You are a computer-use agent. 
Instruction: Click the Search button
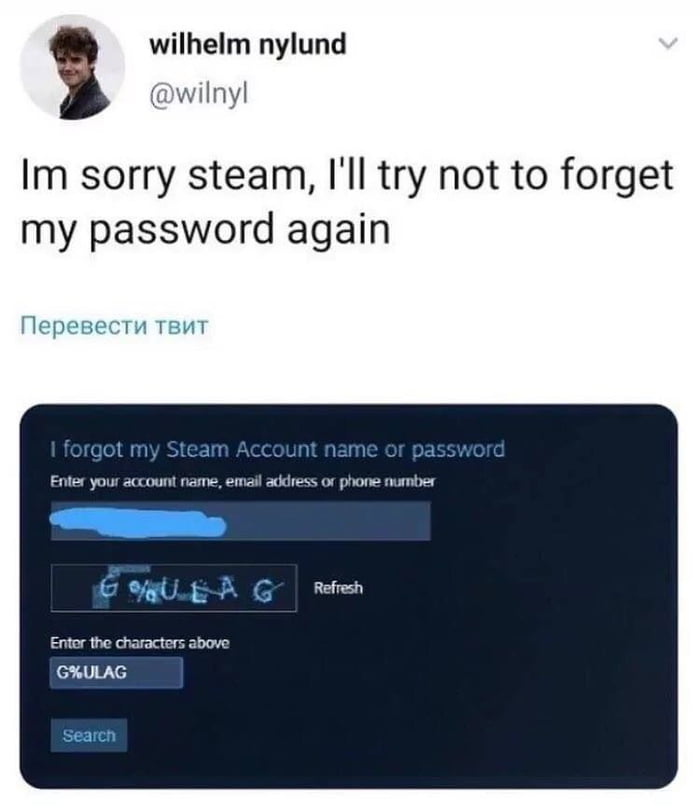[x=89, y=735]
